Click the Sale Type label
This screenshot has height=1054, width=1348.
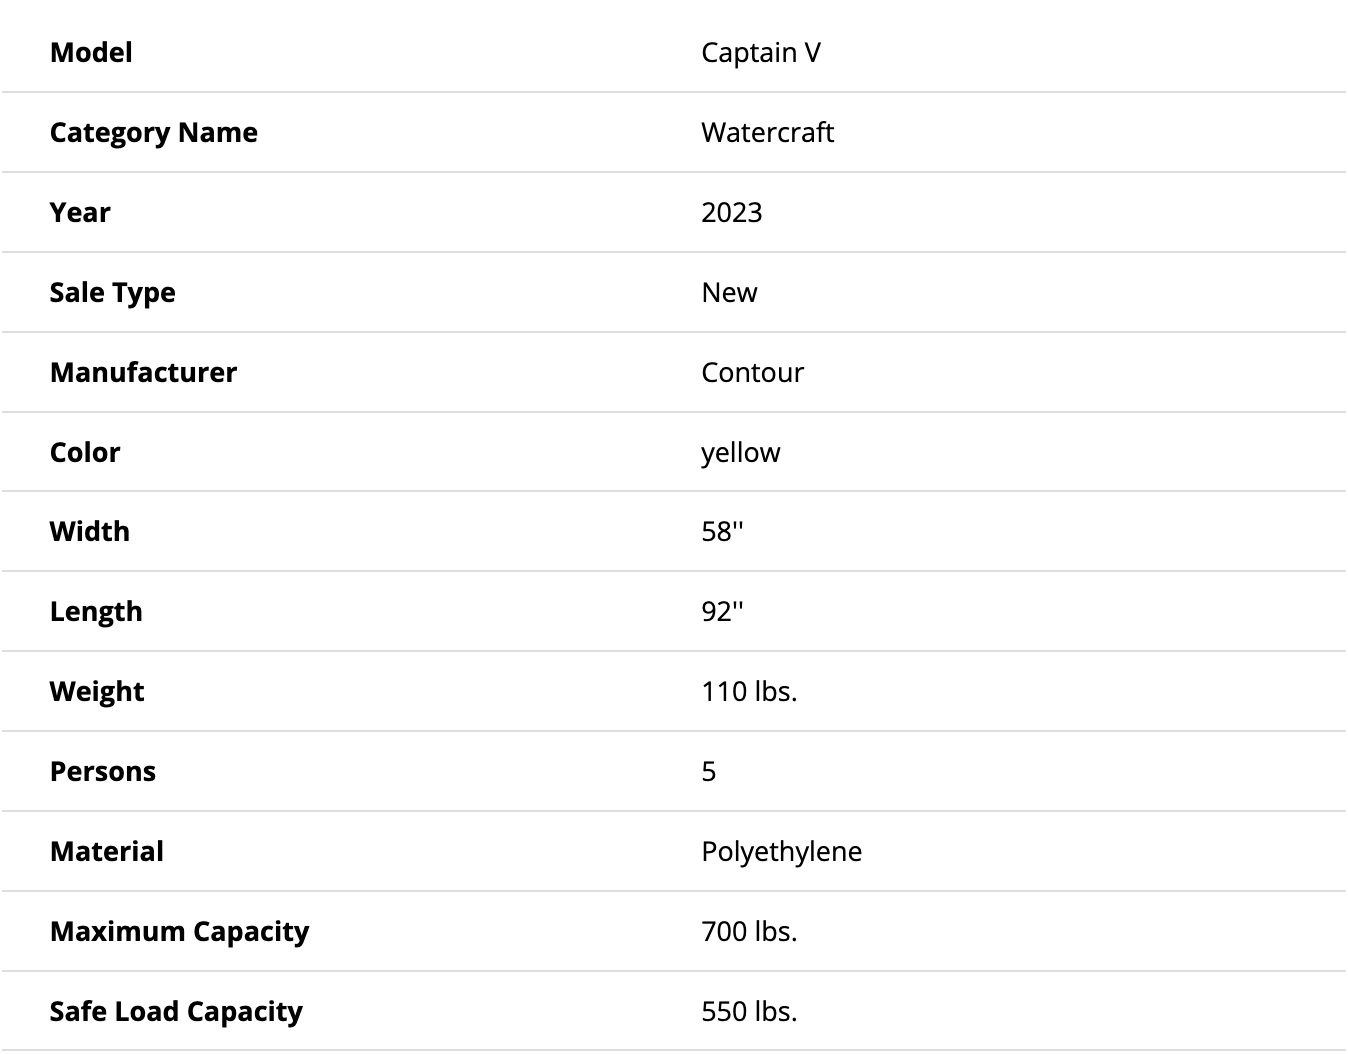coord(112,292)
